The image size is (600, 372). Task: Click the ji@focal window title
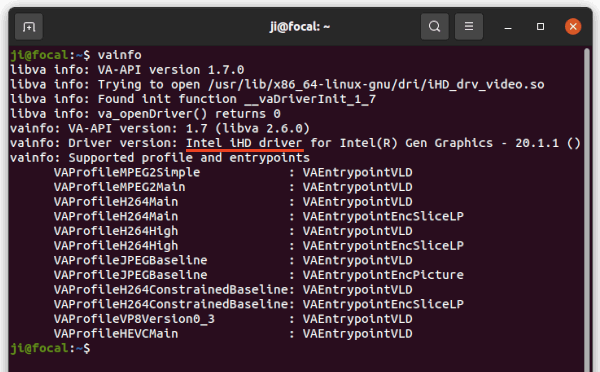pyautogui.click(x=300, y=27)
